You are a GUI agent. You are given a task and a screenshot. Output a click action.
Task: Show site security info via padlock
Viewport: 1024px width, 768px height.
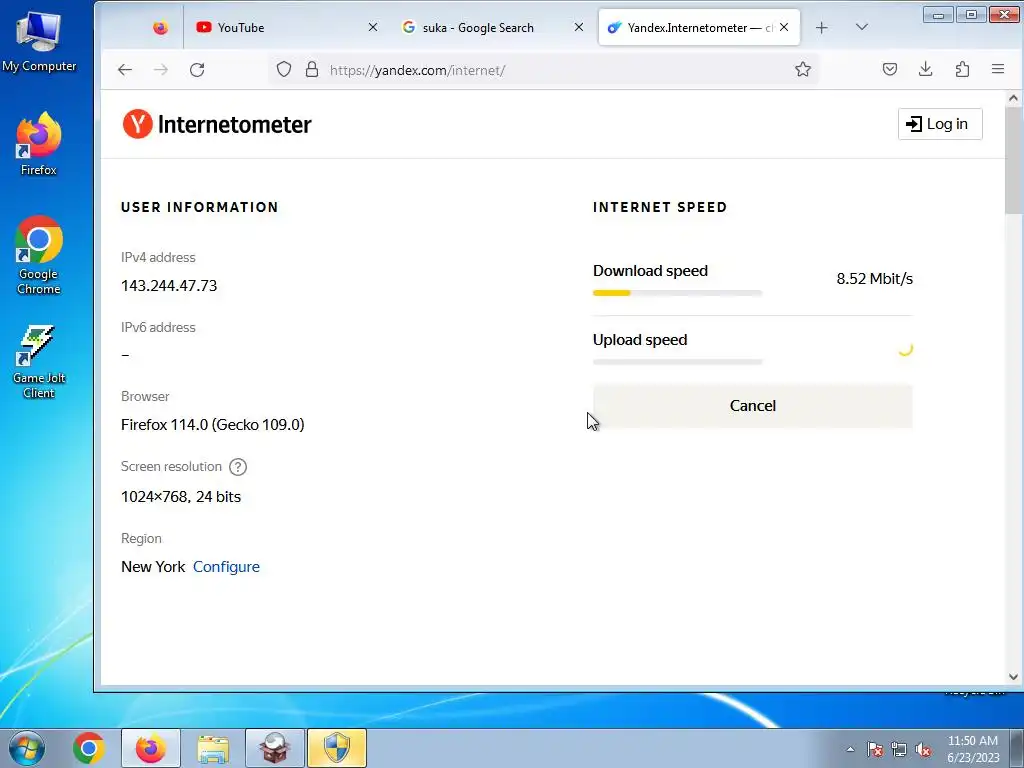[x=312, y=70]
